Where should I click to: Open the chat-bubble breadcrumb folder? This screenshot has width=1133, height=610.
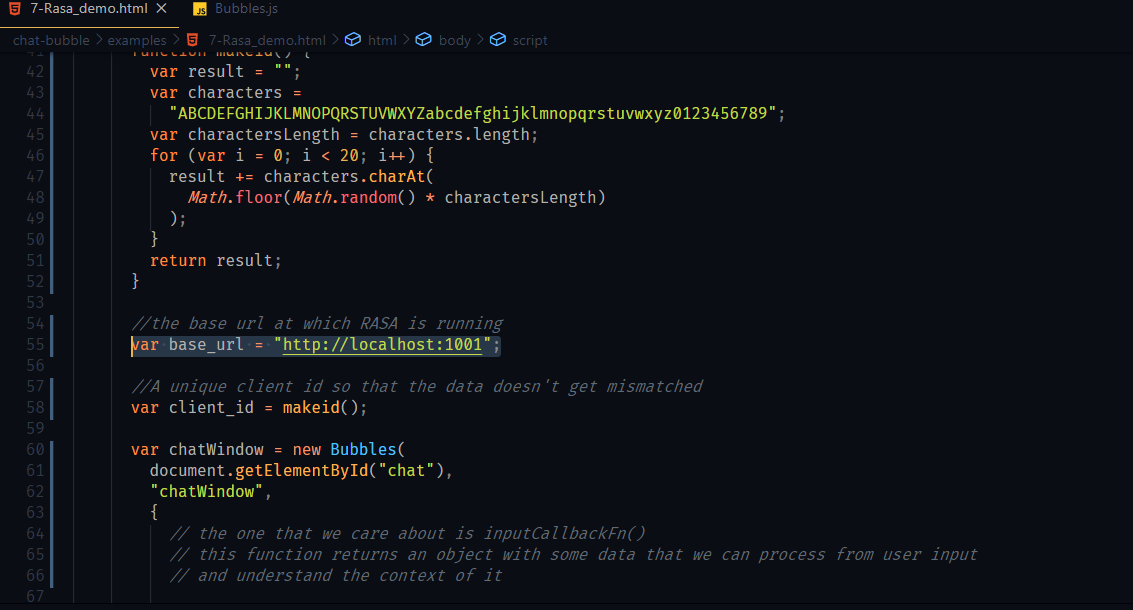(x=51, y=40)
